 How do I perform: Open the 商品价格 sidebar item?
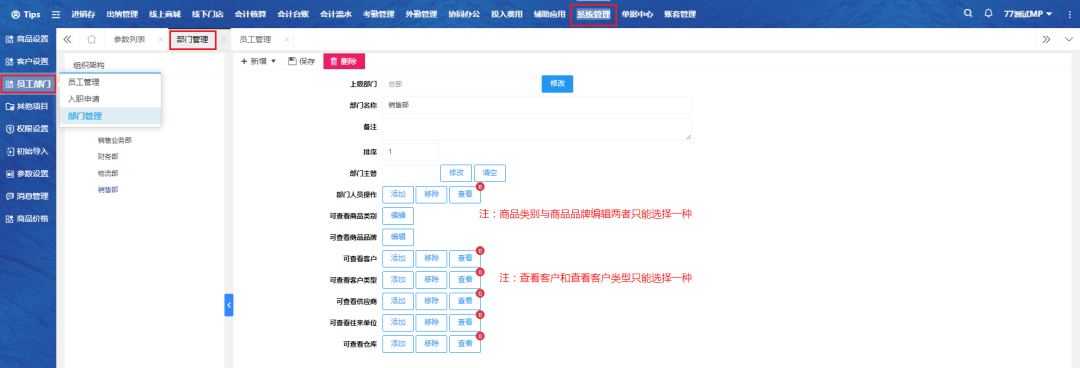(x=28, y=219)
